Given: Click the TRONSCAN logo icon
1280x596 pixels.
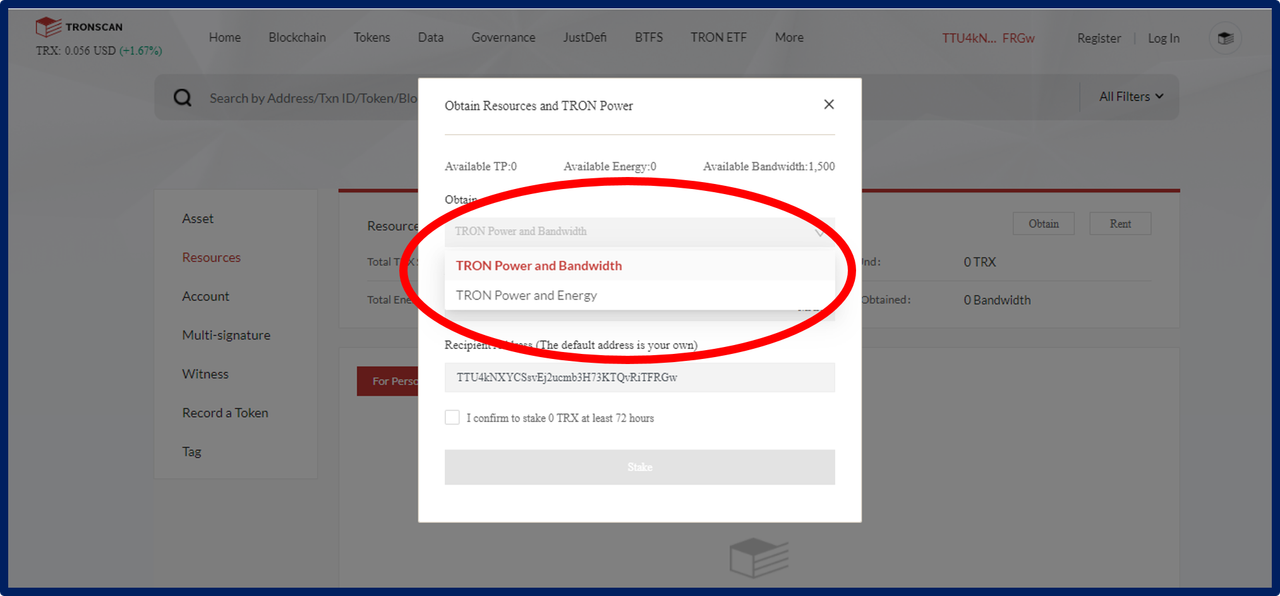Looking at the screenshot, I should pyautogui.click(x=48, y=27).
